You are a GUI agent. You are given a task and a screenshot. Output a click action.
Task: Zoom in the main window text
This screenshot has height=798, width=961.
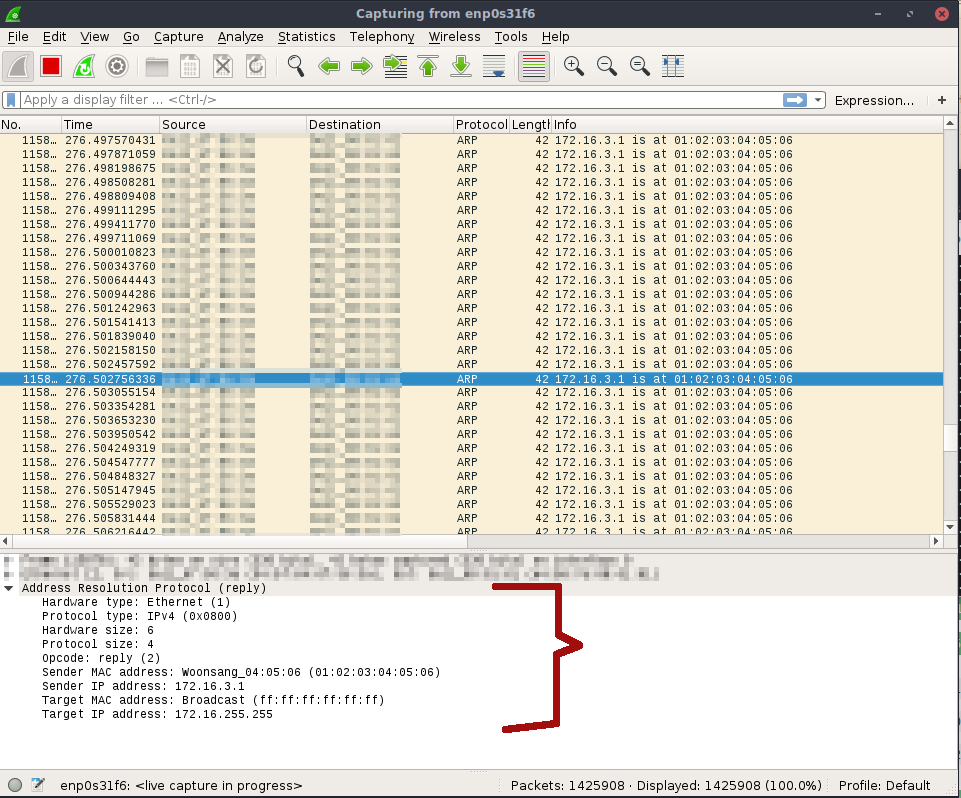click(574, 66)
